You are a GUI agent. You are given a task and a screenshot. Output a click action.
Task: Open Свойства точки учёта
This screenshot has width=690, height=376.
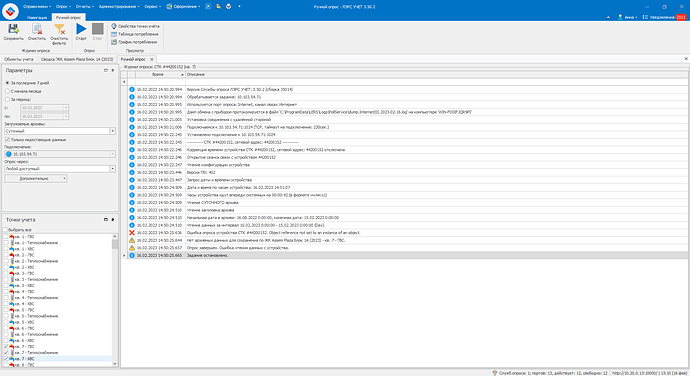[x=135, y=26]
